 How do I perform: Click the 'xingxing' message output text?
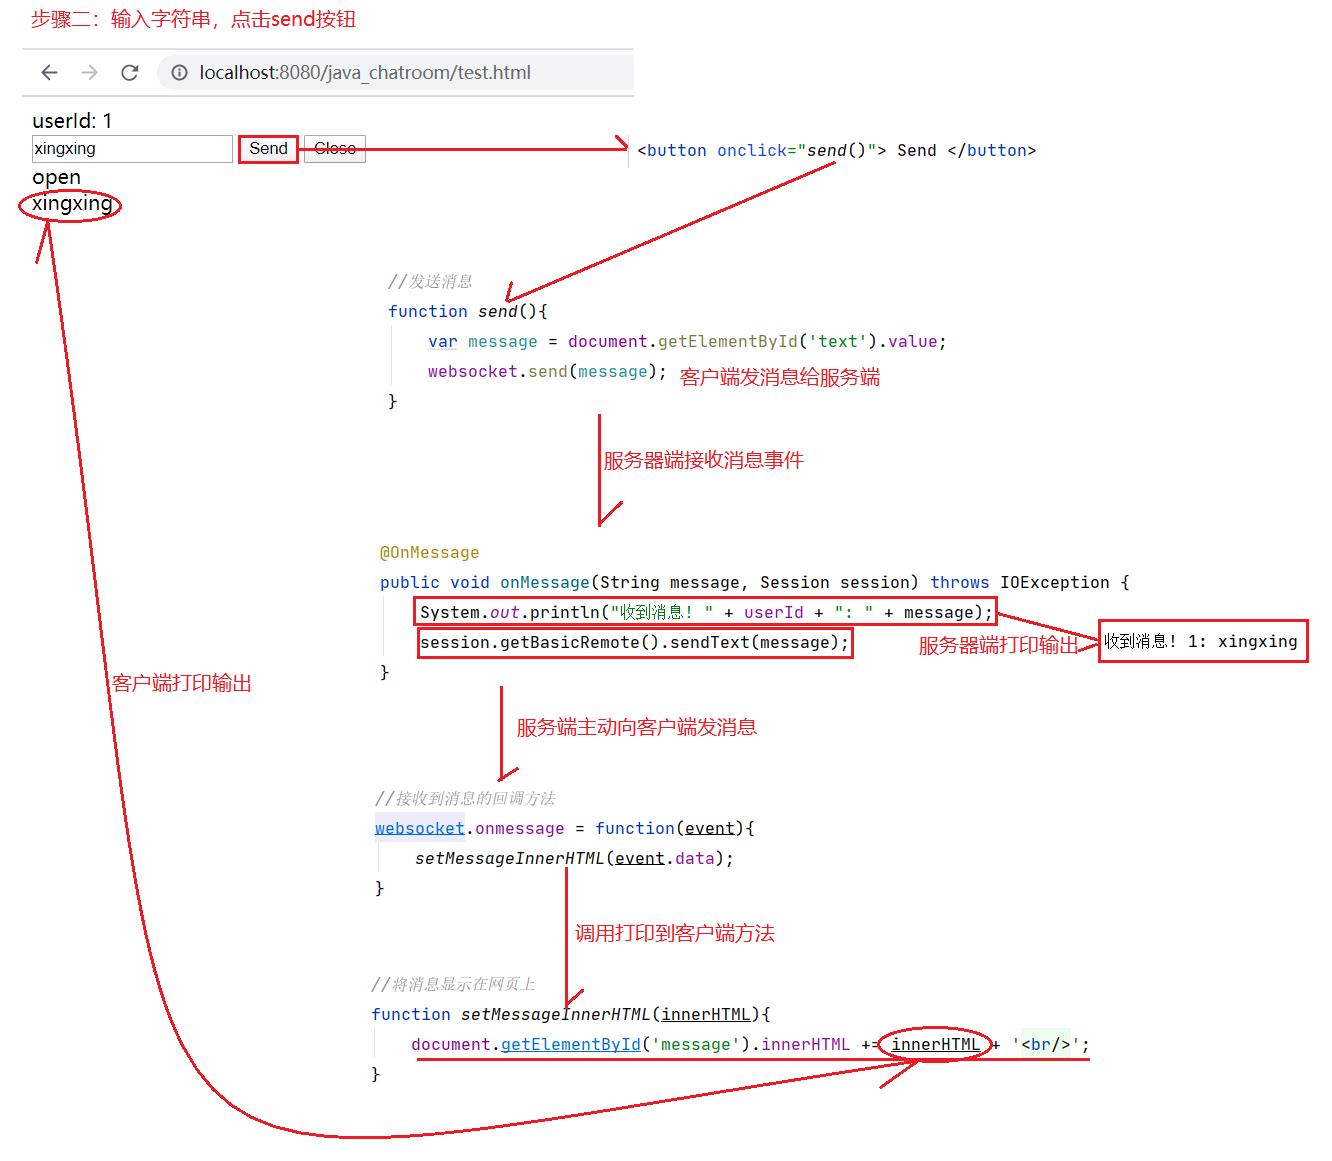[x=72, y=204]
